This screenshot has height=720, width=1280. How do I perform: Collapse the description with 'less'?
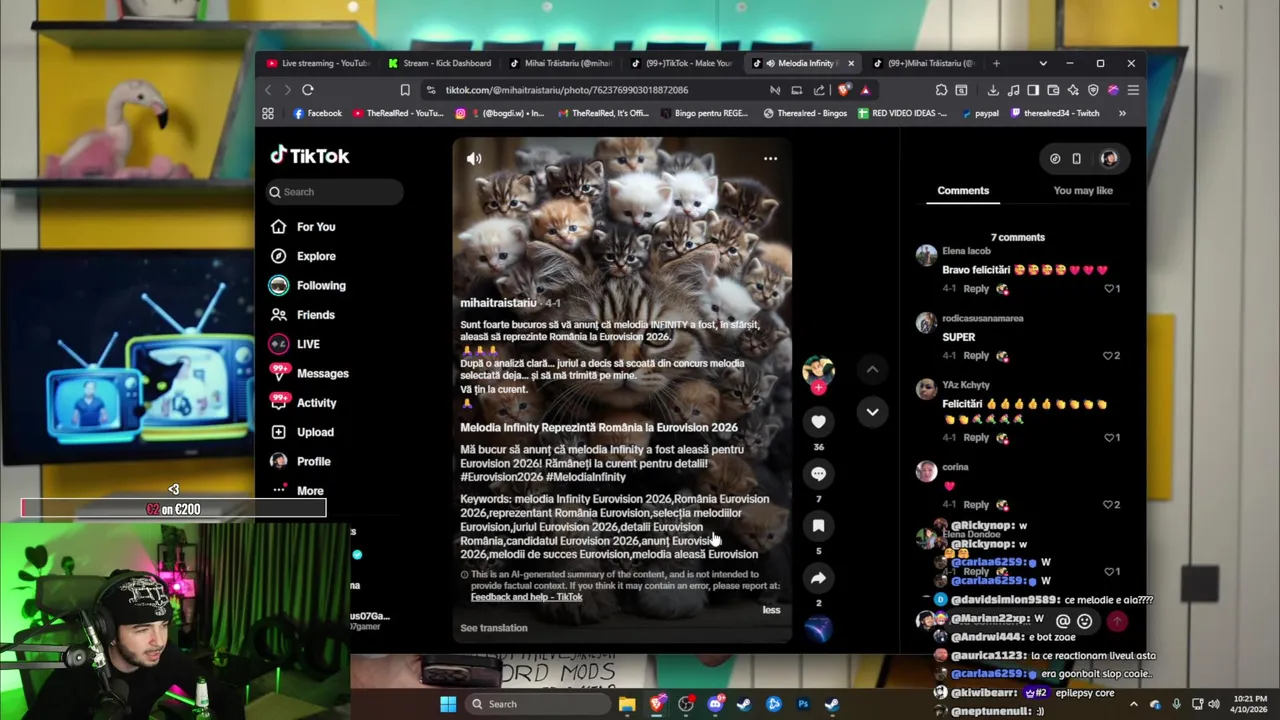coord(771,610)
